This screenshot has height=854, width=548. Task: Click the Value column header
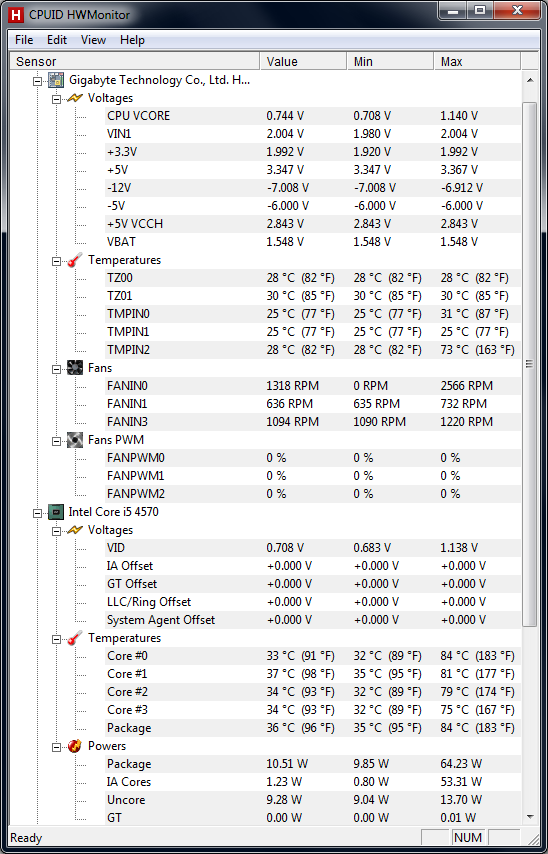[x=303, y=62]
